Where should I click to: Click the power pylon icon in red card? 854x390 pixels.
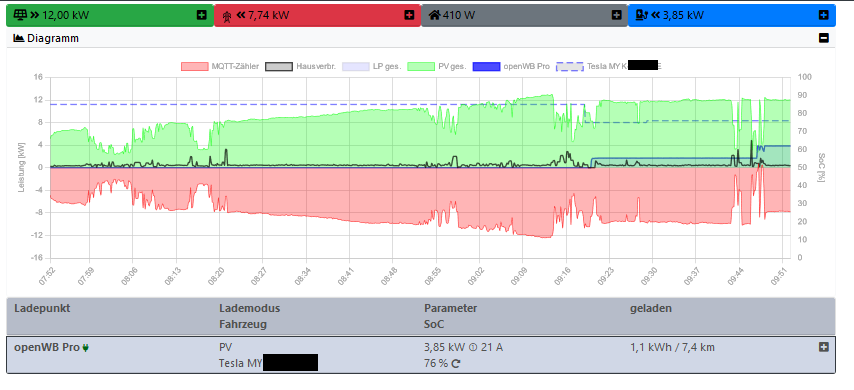click(227, 16)
